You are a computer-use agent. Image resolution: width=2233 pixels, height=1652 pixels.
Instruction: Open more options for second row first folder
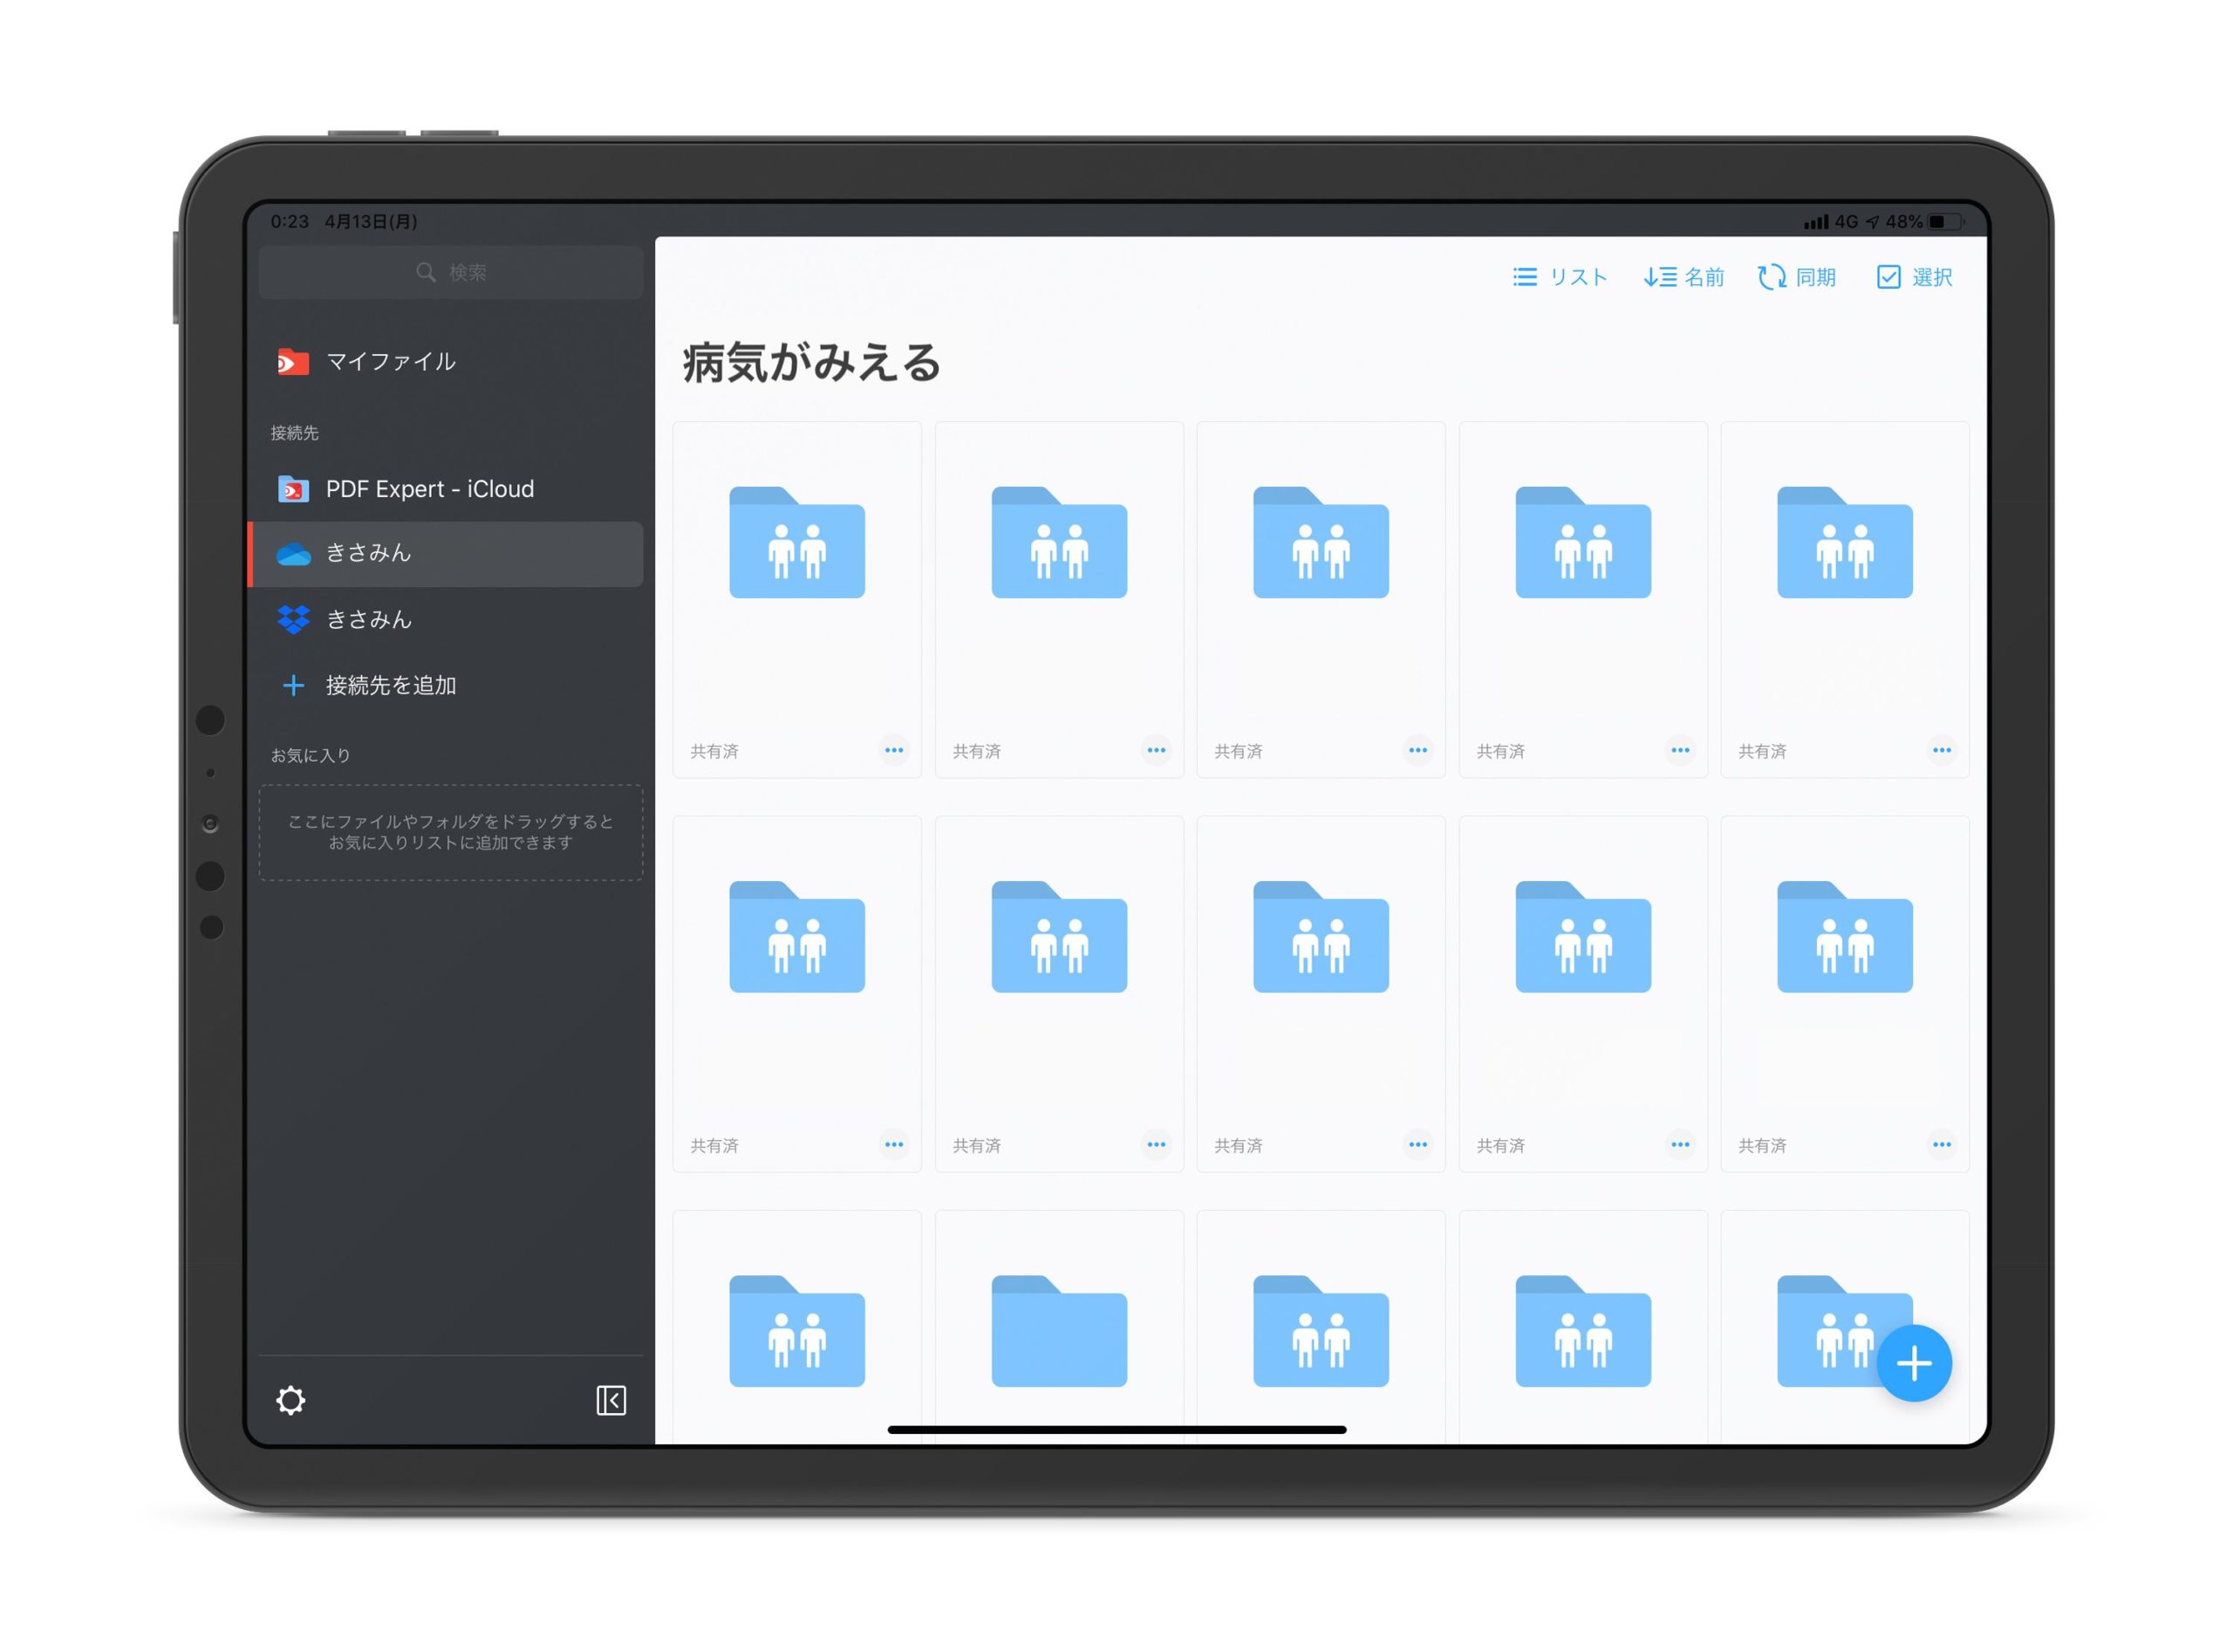pyautogui.click(x=894, y=1144)
